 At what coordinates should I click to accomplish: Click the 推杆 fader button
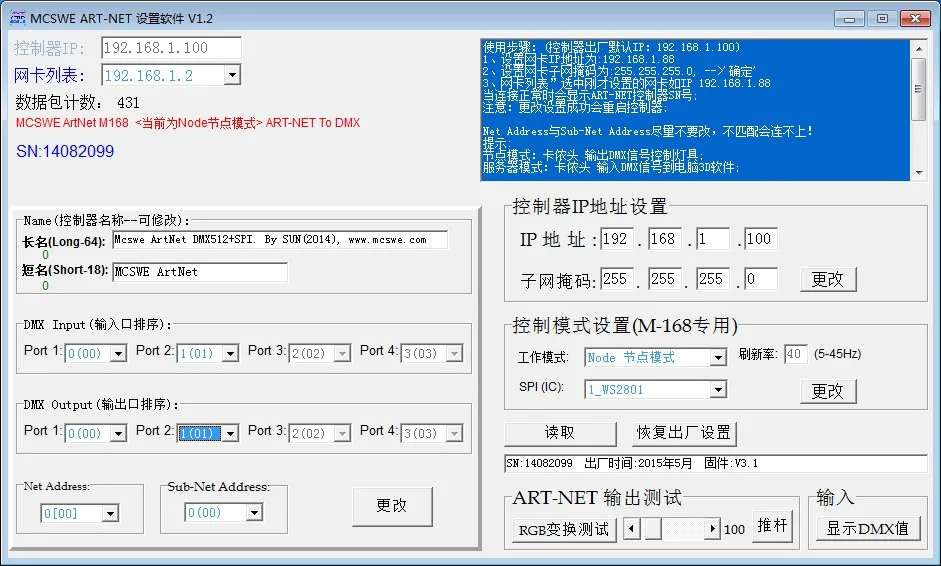pos(772,526)
